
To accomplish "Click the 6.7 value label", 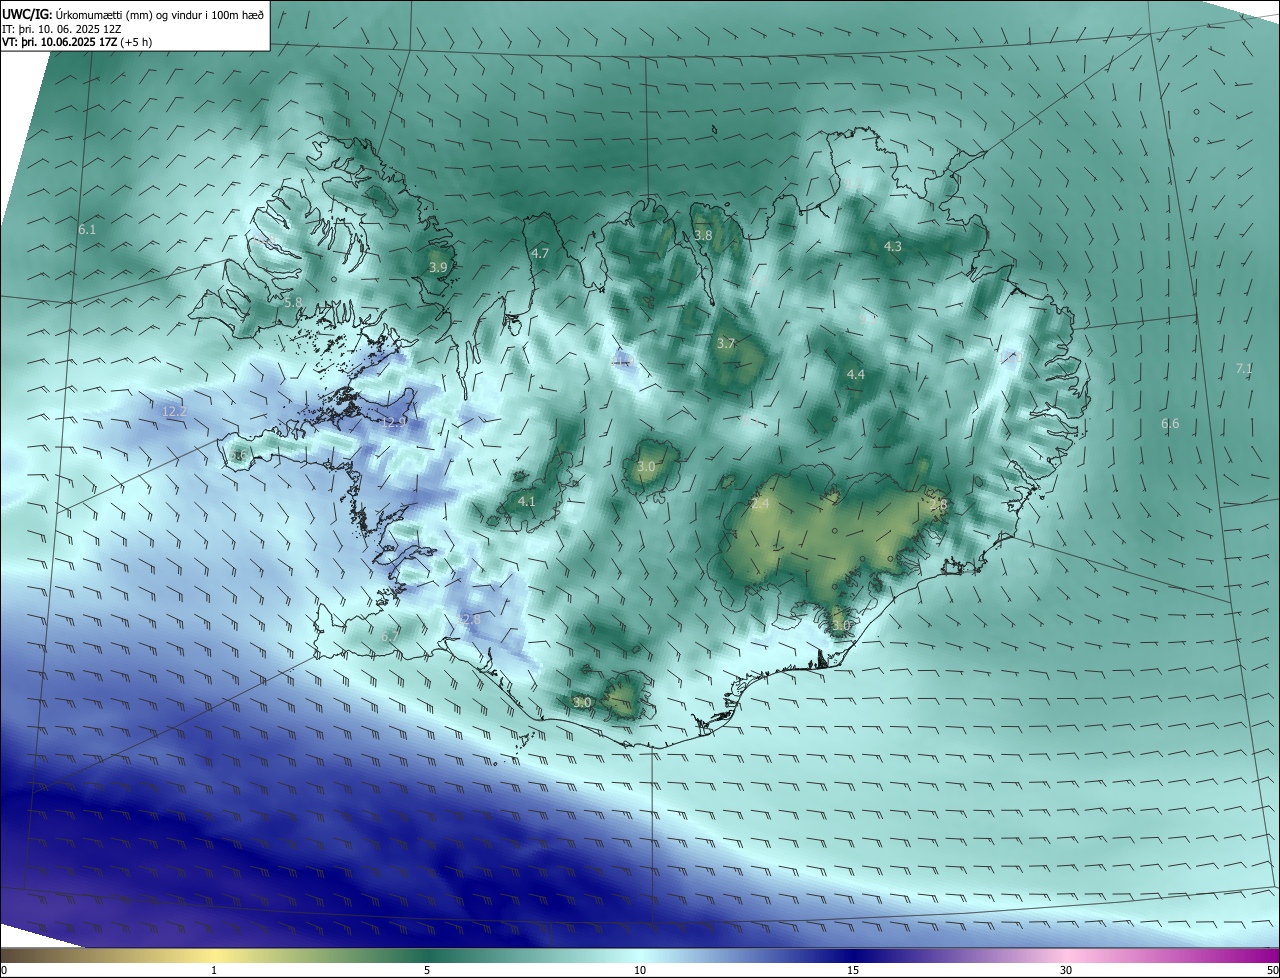I will pyautogui.click(x=390, y=636).
